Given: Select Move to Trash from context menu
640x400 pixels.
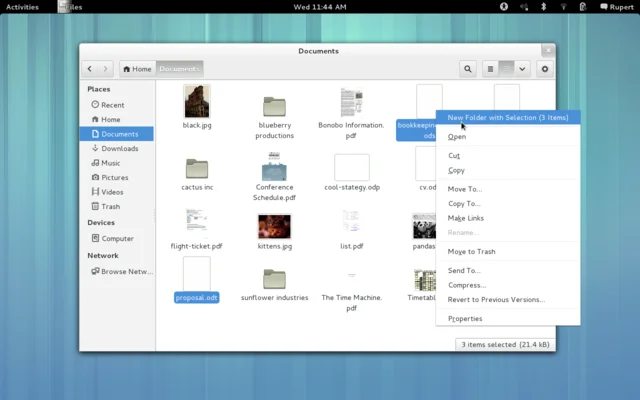Looking at the screenshot, I should [471, 252].
